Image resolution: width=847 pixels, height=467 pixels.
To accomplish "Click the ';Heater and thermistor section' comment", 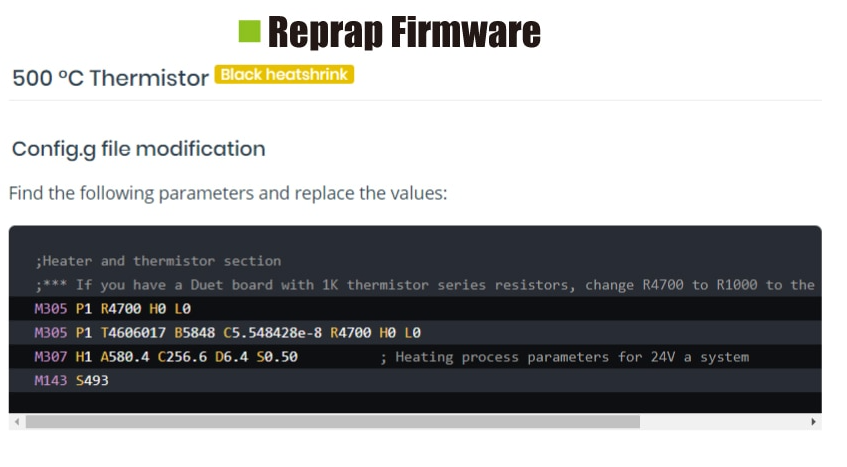I will point(158,261).
